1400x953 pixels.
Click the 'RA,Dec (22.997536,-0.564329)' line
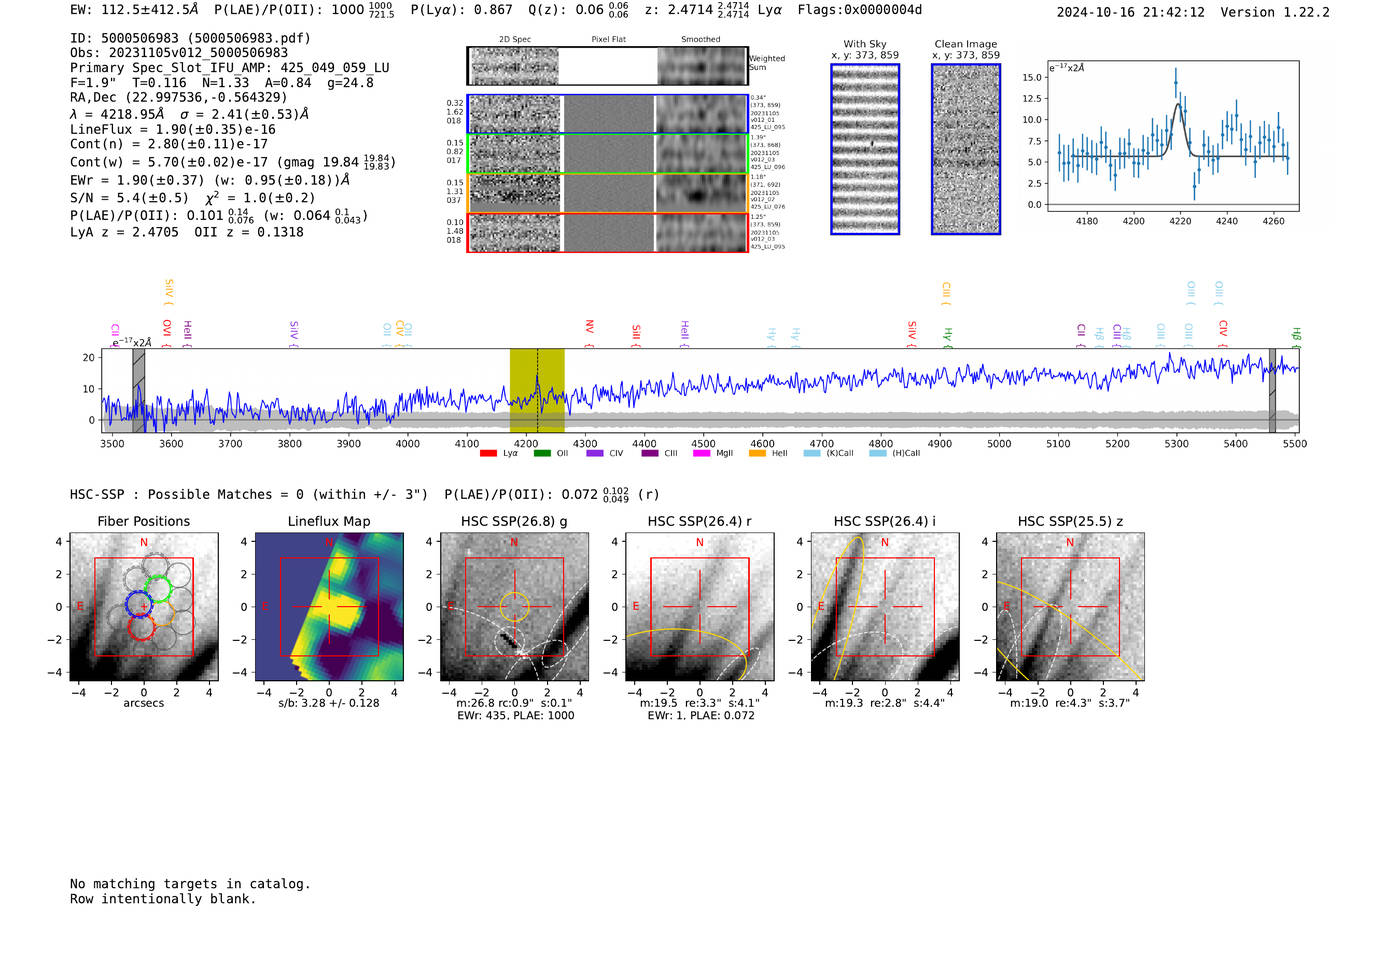(178, 97)
